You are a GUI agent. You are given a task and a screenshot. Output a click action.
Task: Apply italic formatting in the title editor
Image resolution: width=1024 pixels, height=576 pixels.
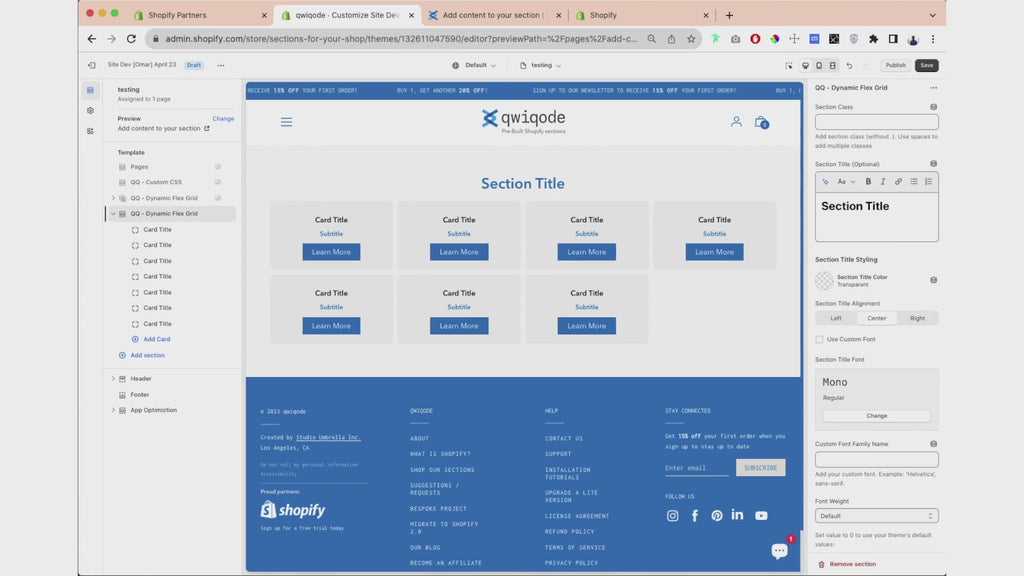(883, 181)
